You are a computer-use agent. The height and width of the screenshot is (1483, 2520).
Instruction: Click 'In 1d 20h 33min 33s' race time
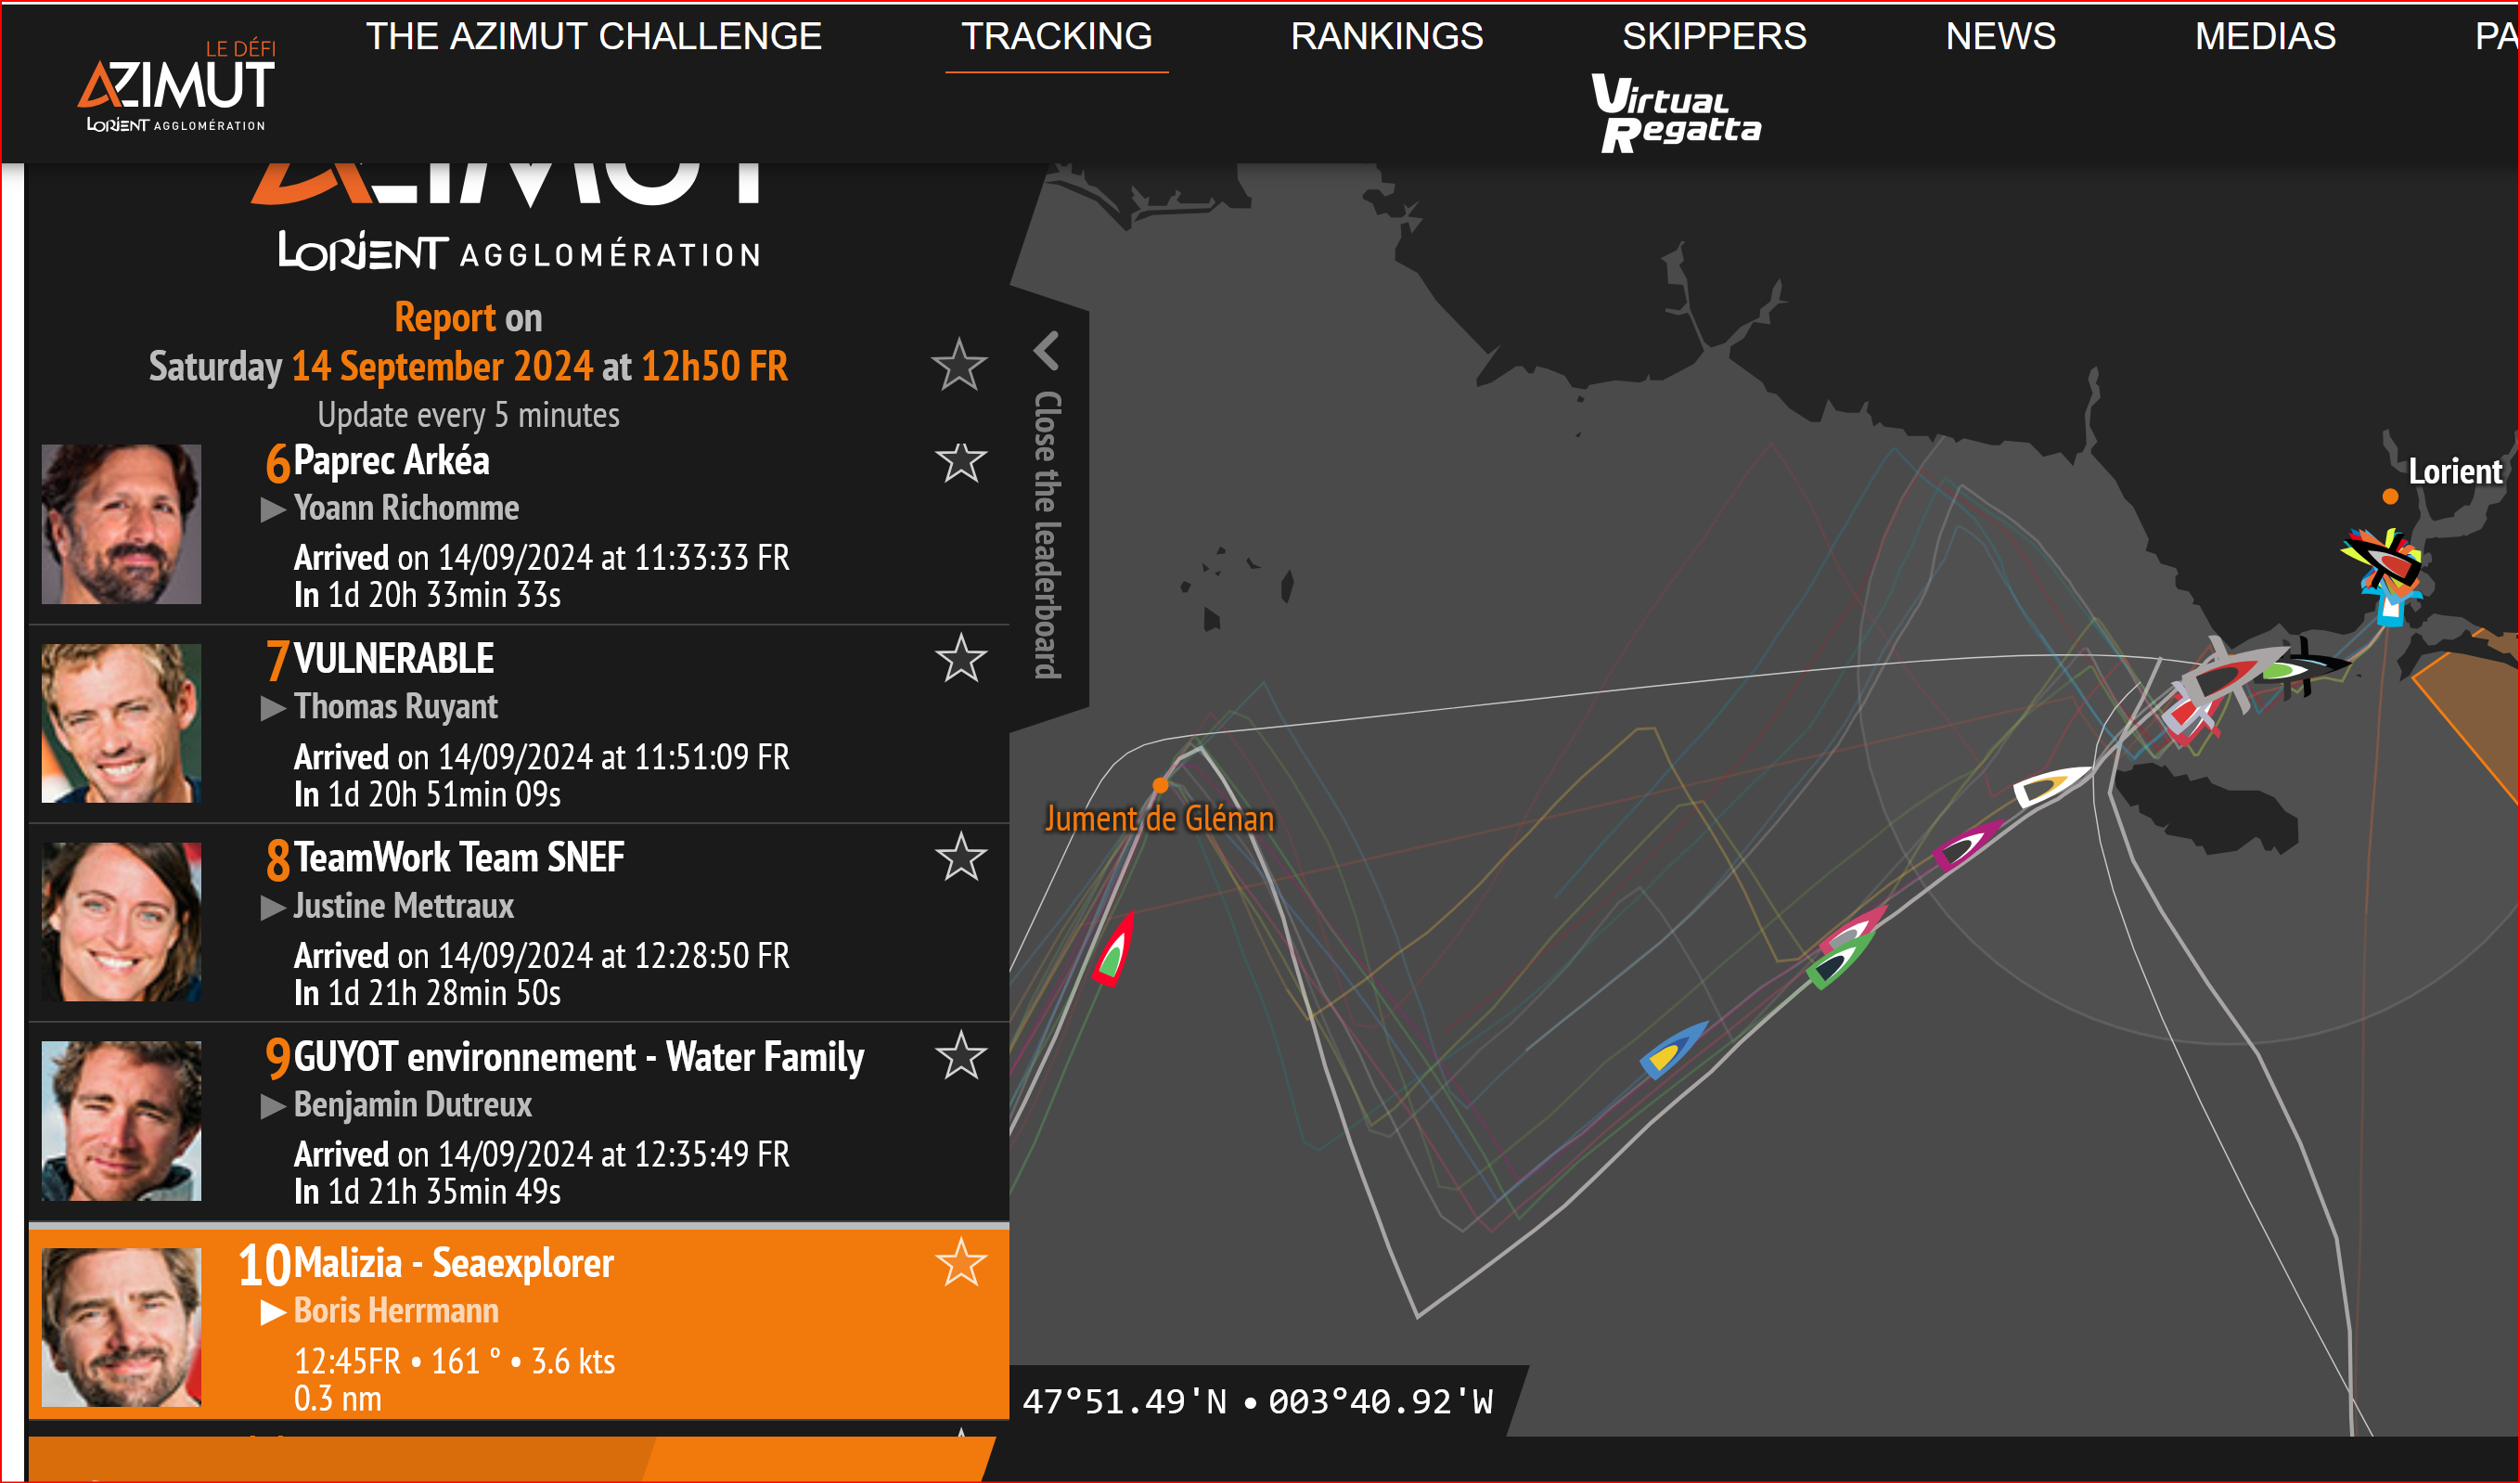[x=427, y=596]
